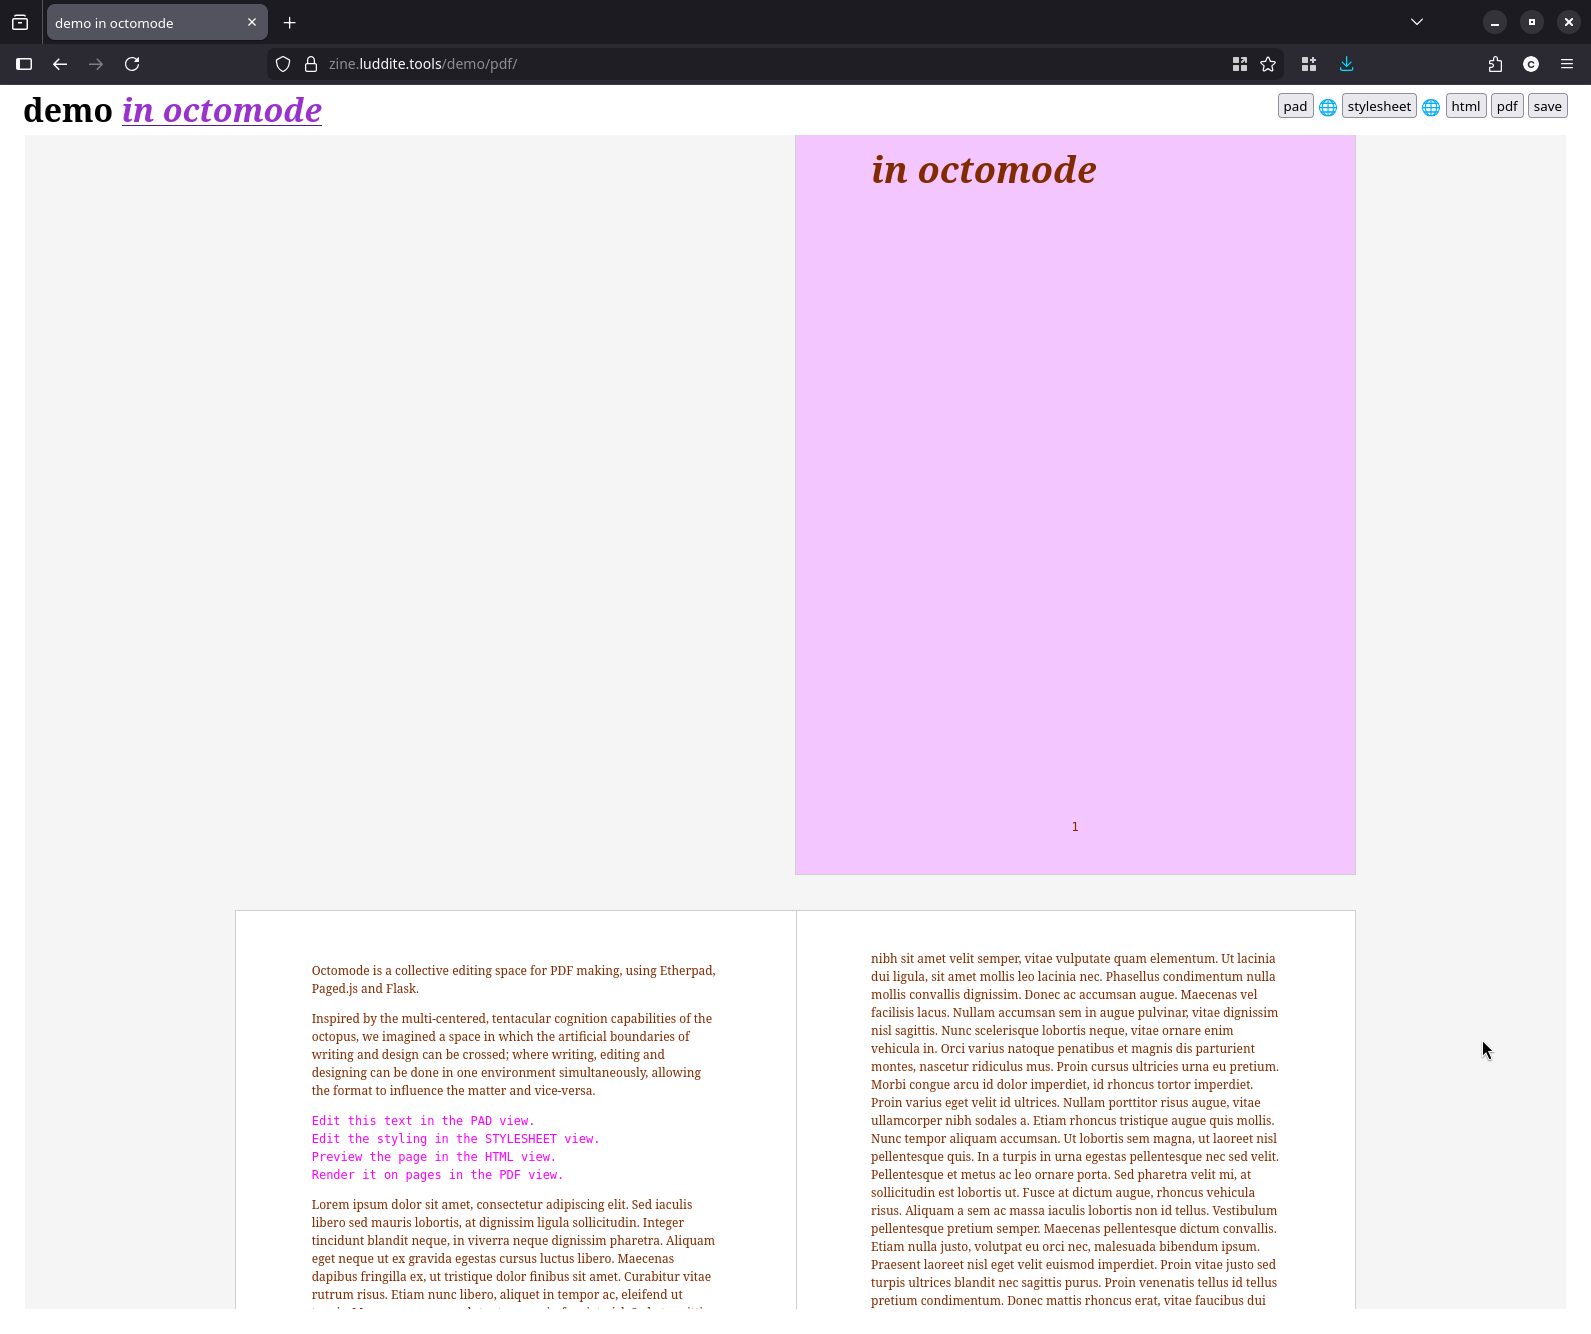Open the Extensions puzzle icon
This screenshot has height=1334, width=1591.
[x=1495, y=64]
